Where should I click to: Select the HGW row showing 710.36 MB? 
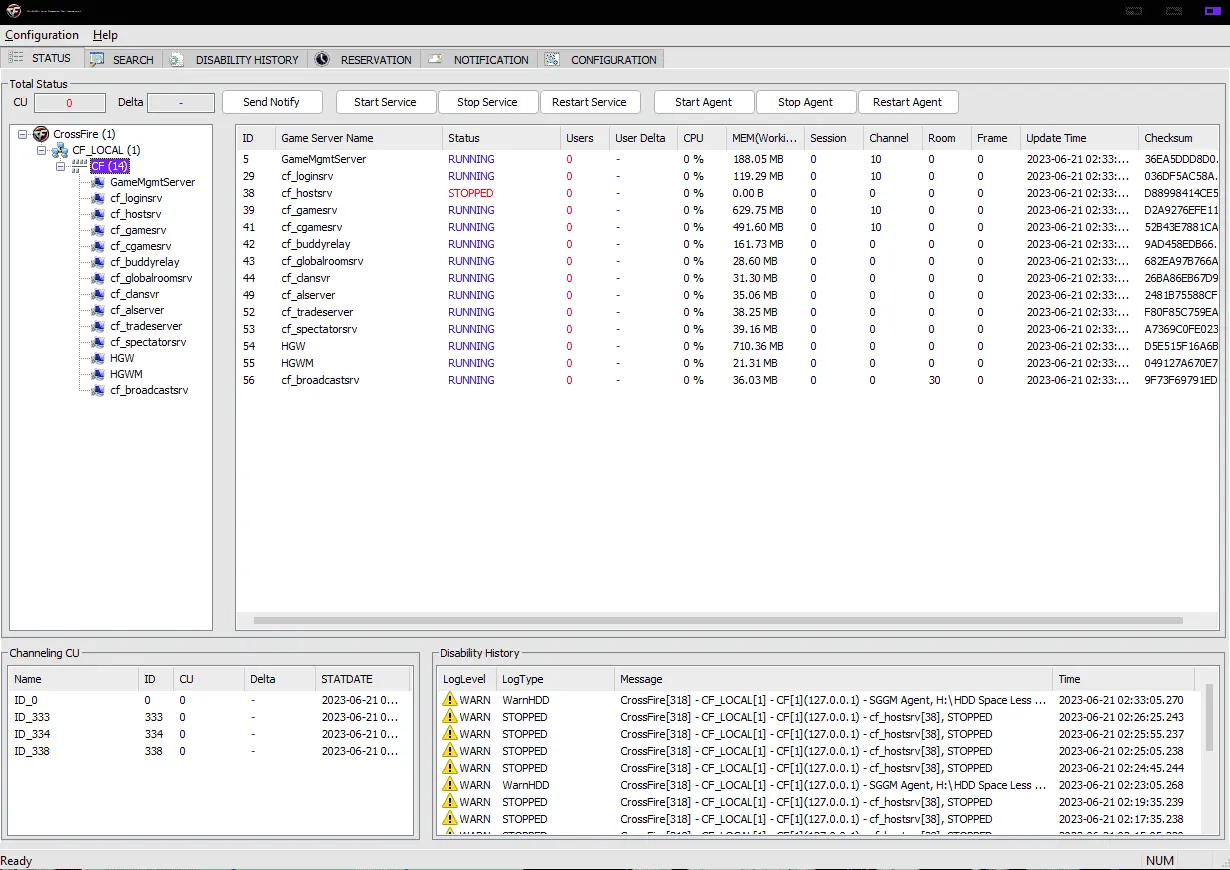tap(728, 346)
